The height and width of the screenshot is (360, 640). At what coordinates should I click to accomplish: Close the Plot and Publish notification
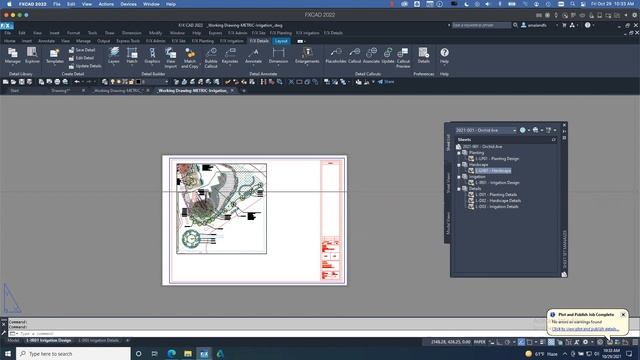click(x=623, y=315)
